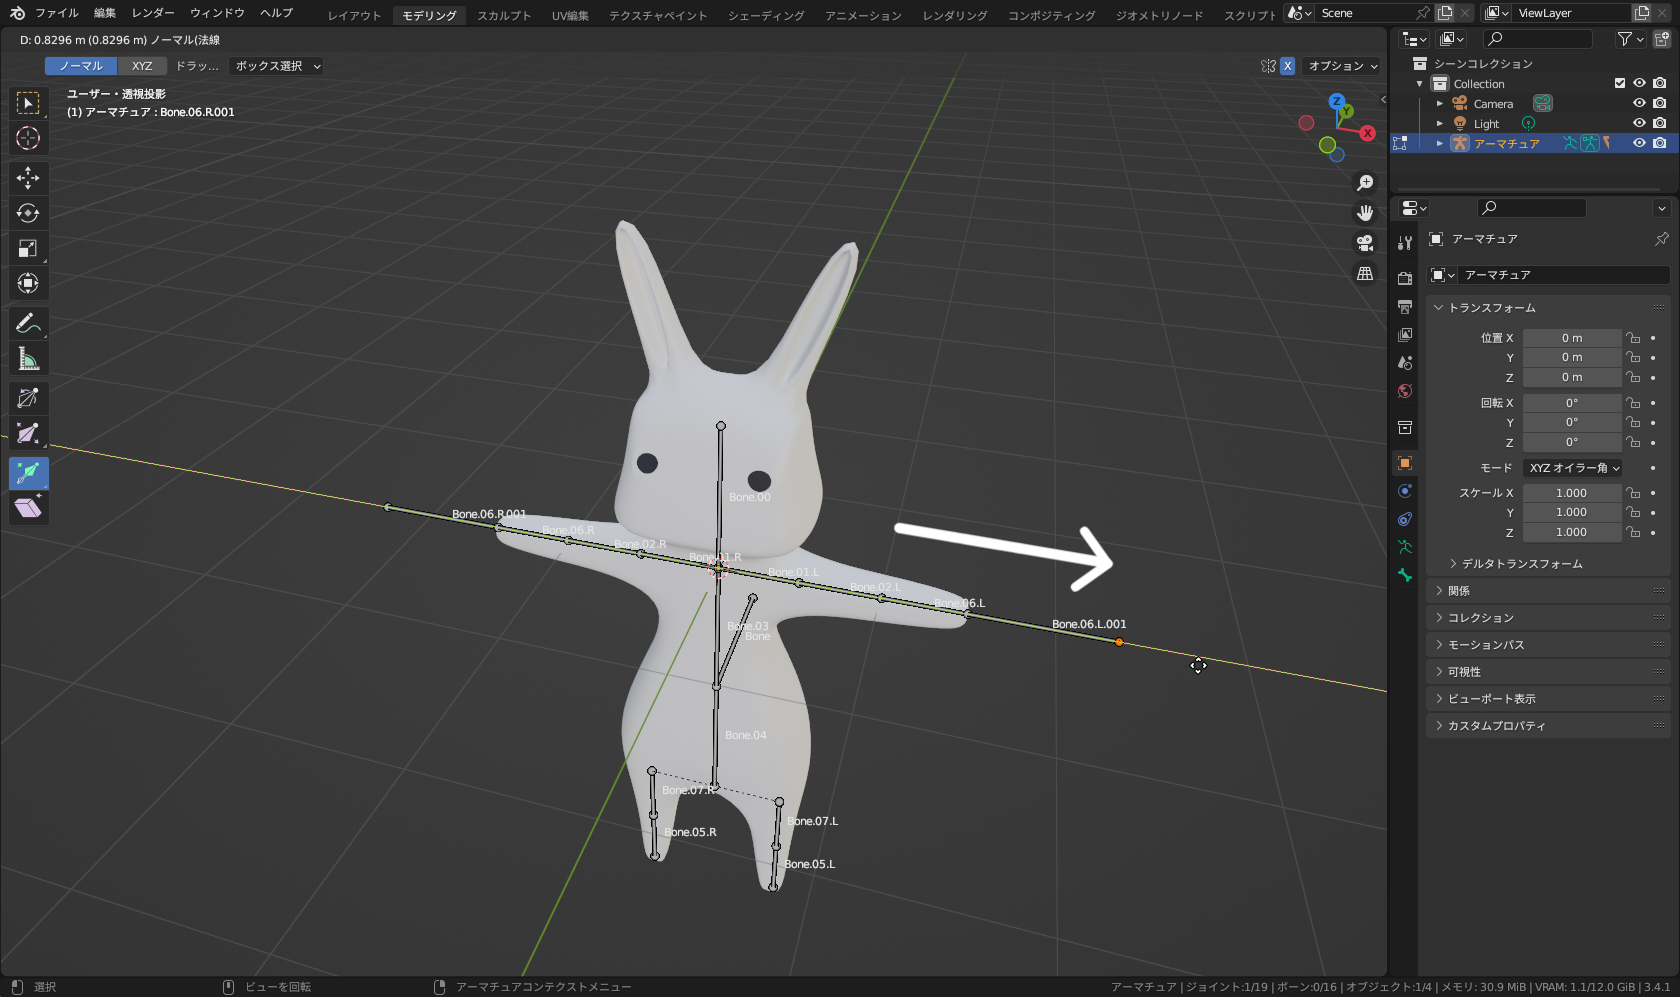
Task: Click the Blender logo menu icon
Action: (x=17, y=13)
